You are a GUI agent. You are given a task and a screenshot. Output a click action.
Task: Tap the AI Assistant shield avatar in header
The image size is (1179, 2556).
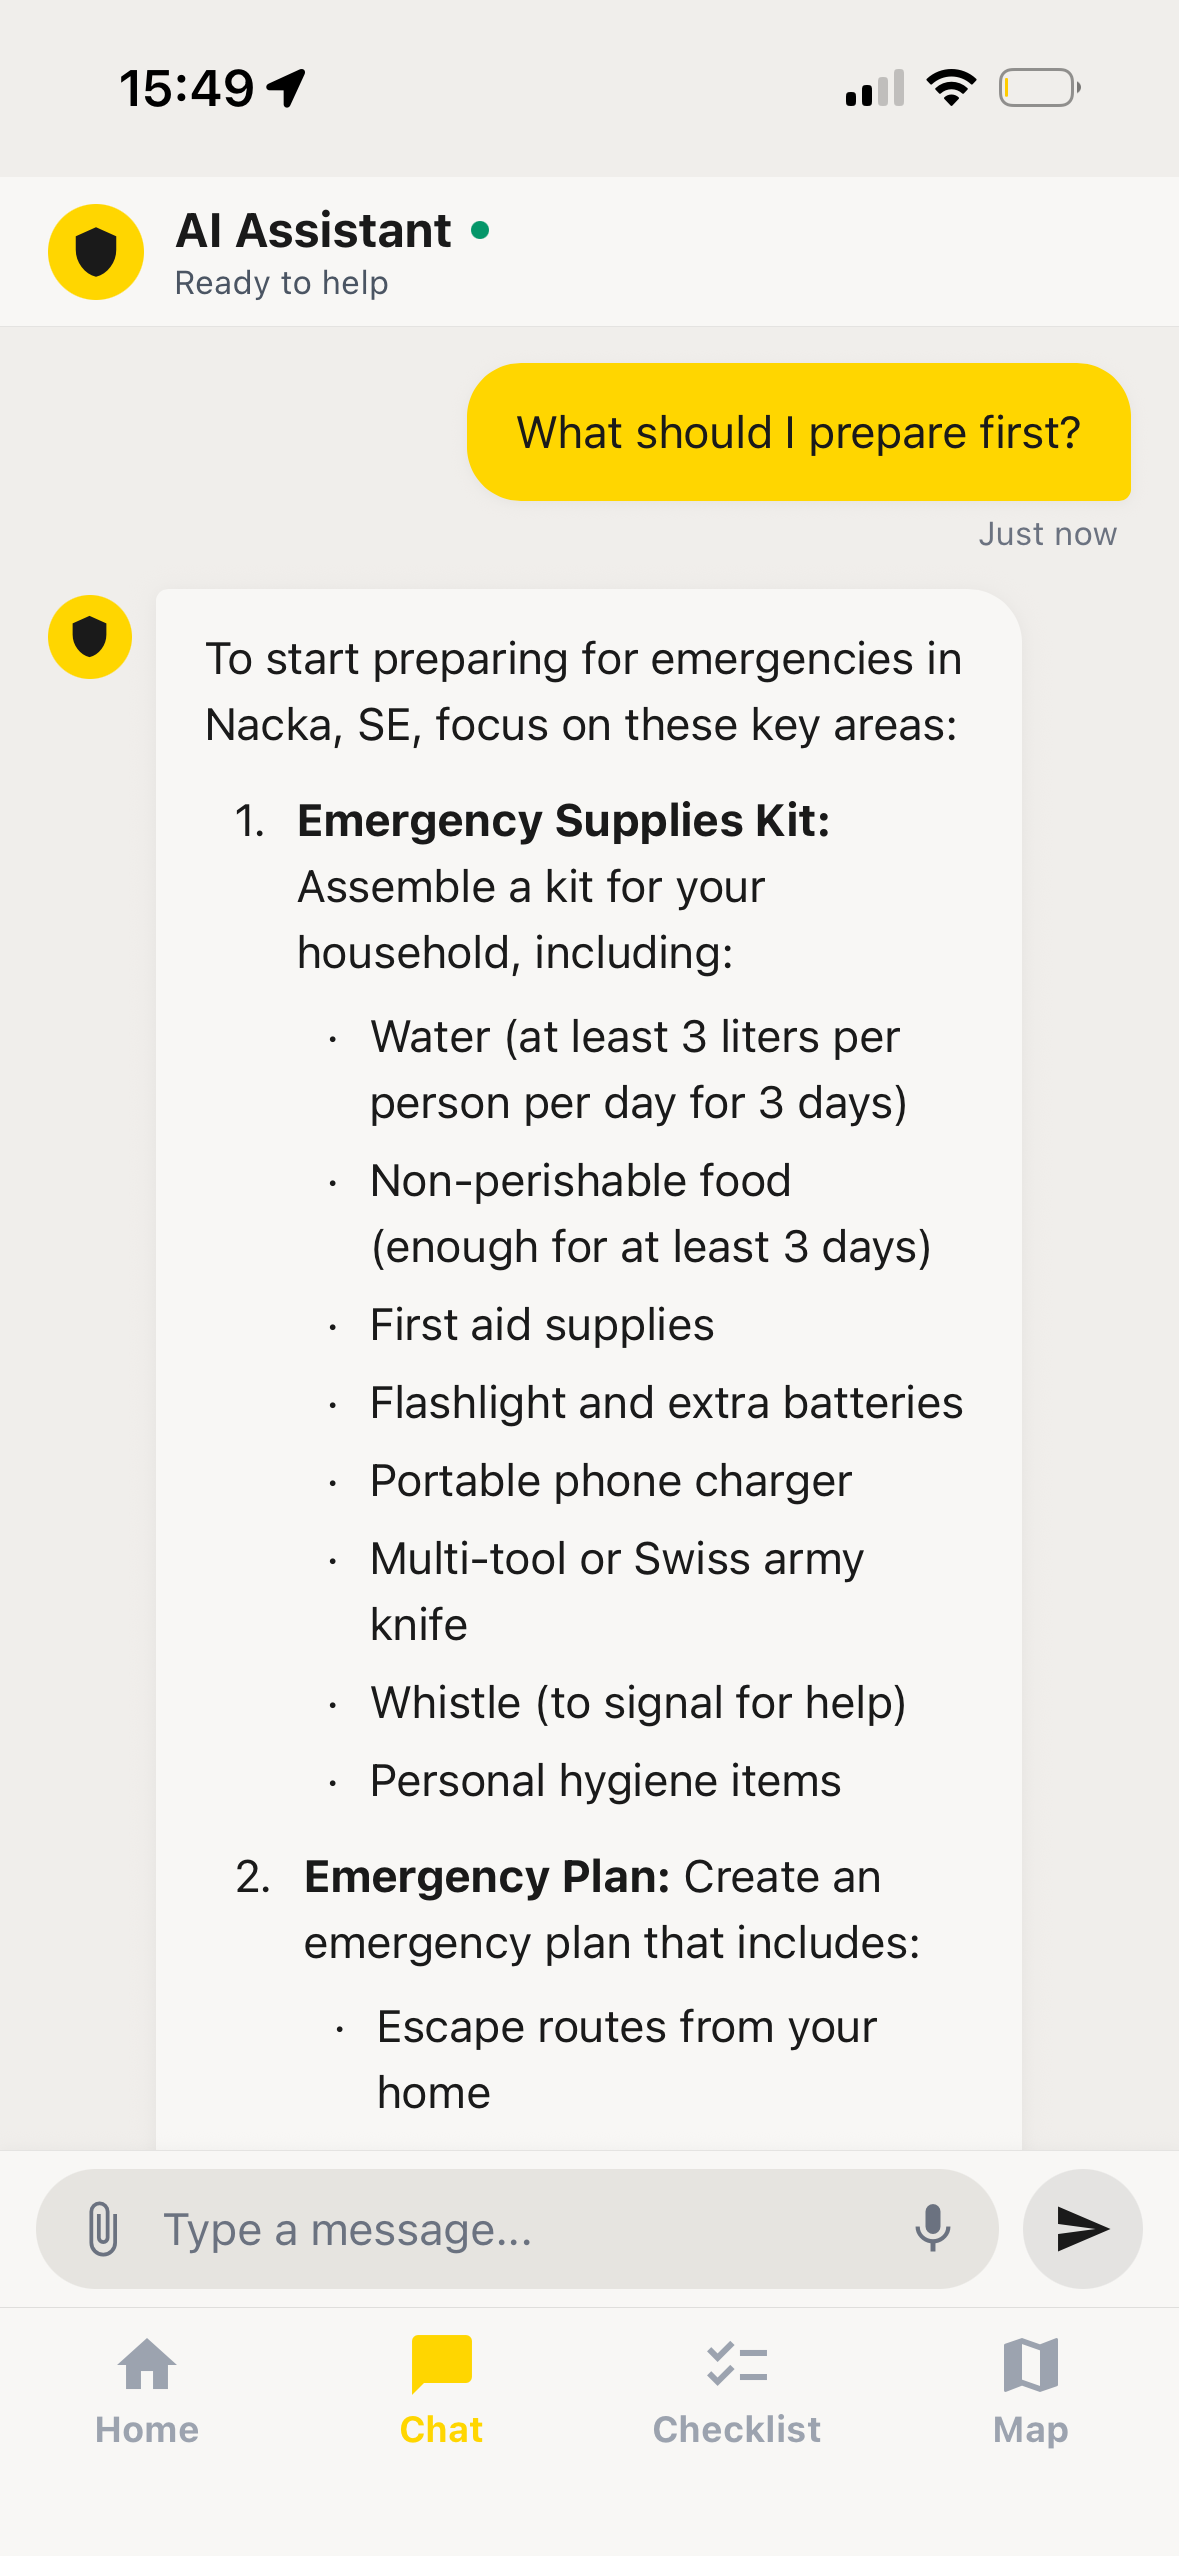click(x=96, y=252)
